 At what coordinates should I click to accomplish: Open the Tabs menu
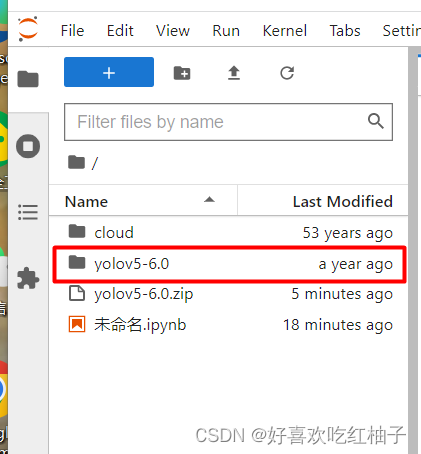345,31
